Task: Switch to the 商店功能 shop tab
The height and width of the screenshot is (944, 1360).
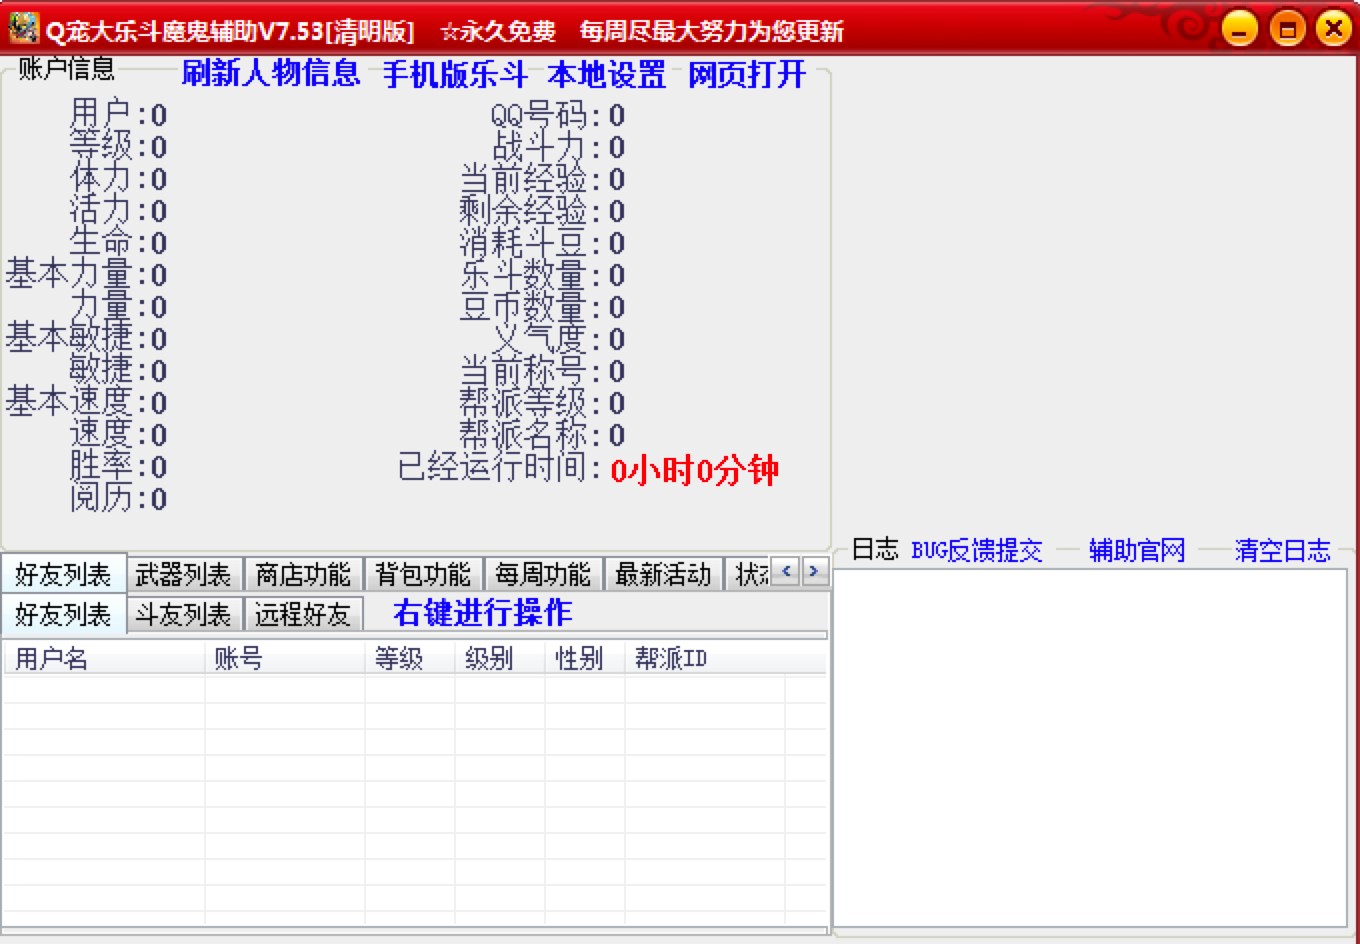Action: click(x=305, y=573)
